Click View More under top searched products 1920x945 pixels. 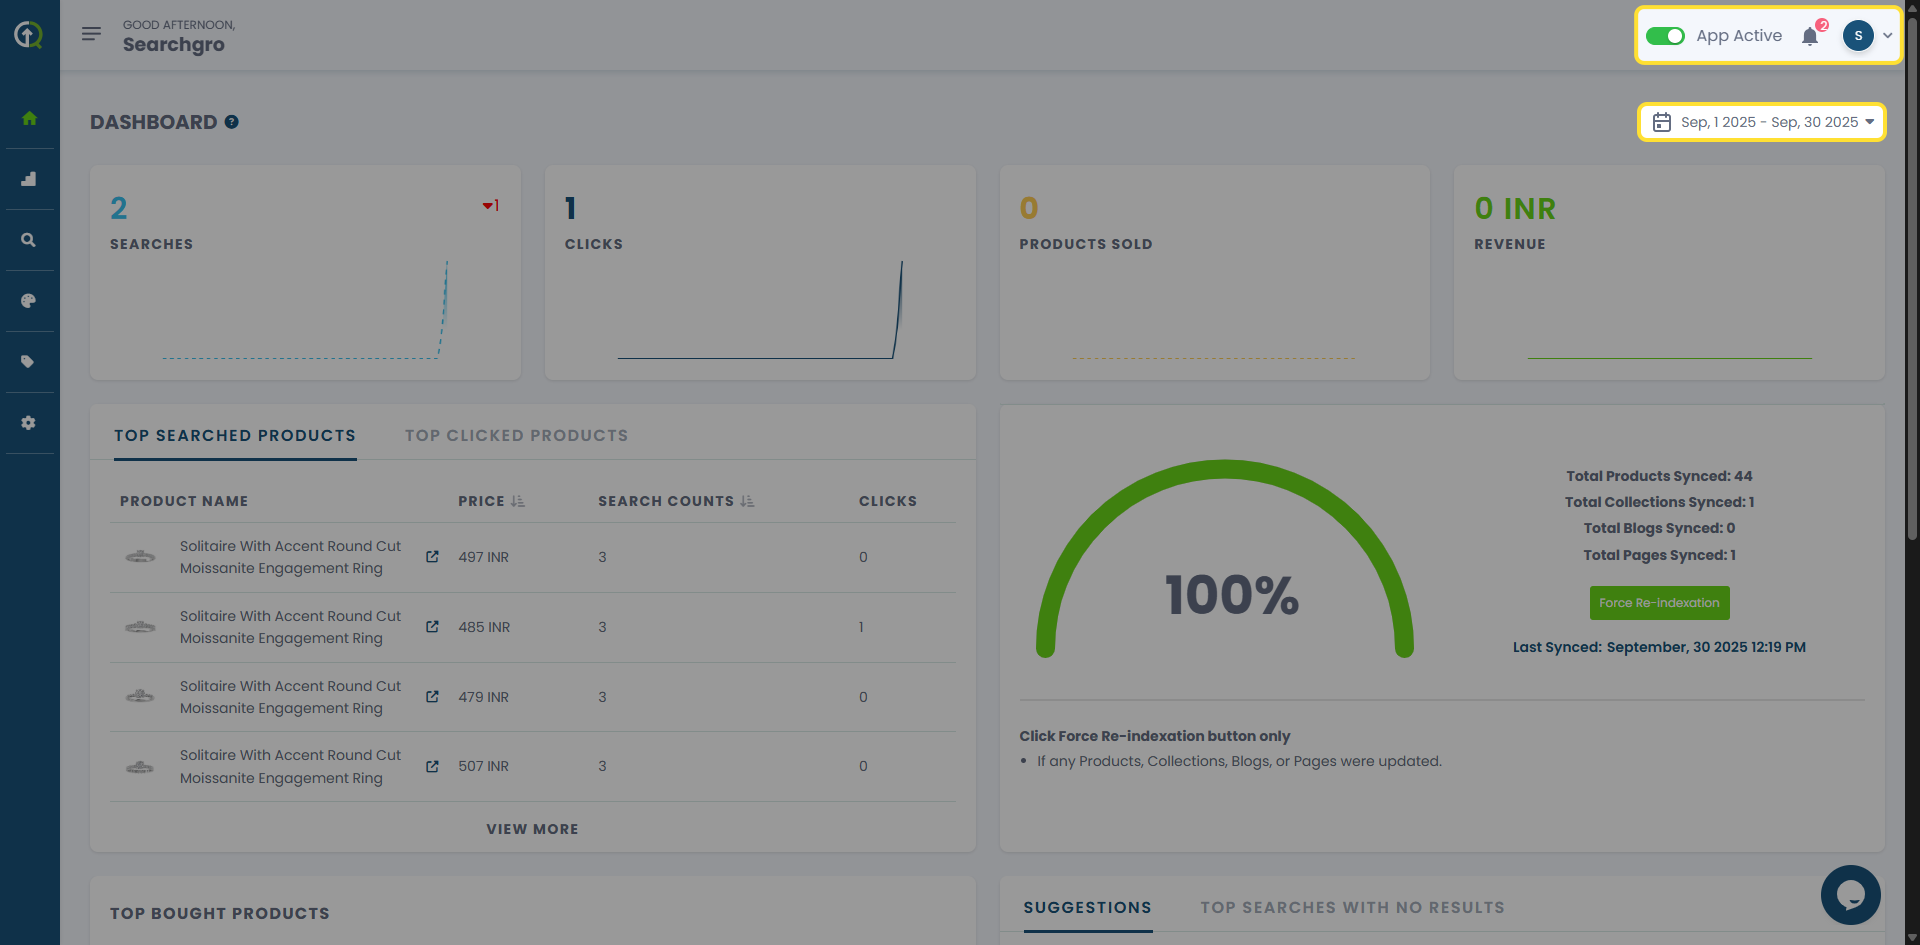(x=532, y=829)
